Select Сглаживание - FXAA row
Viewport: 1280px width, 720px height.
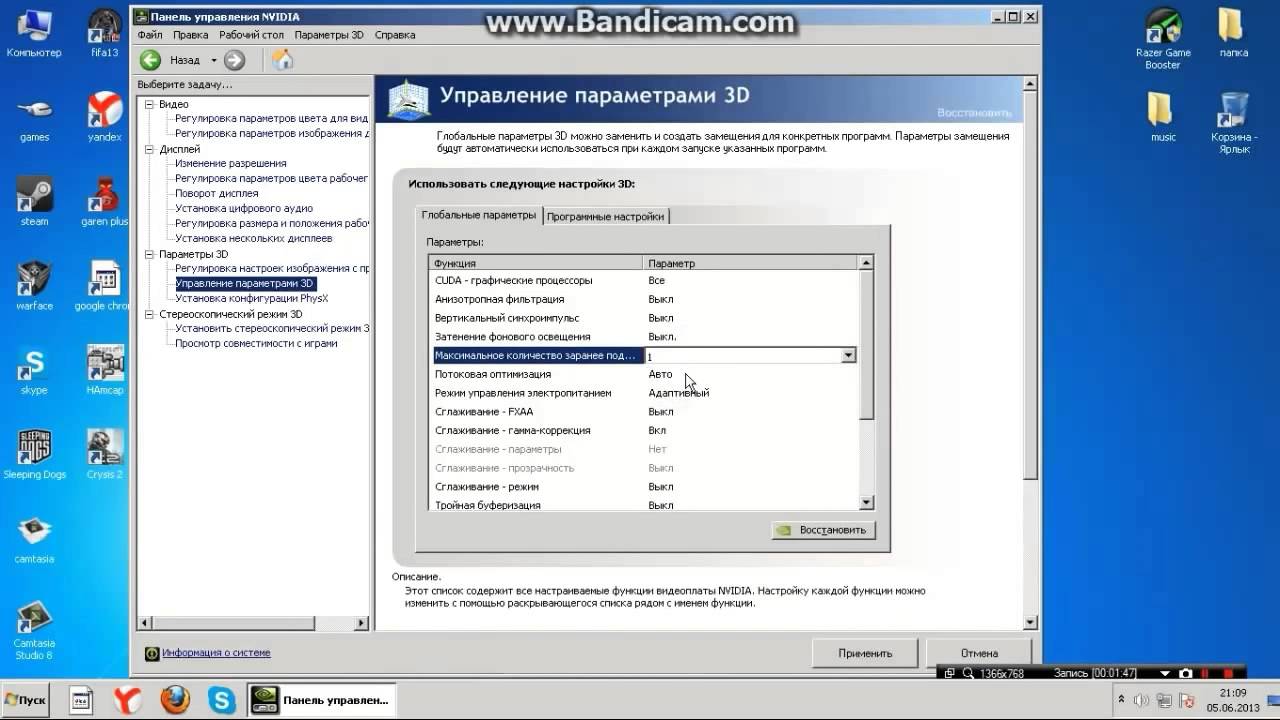click(x=644, y=412)
